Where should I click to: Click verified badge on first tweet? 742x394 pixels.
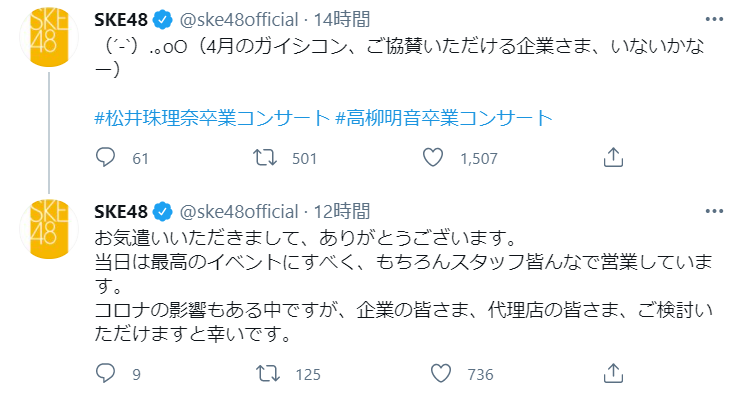(164, 20)
